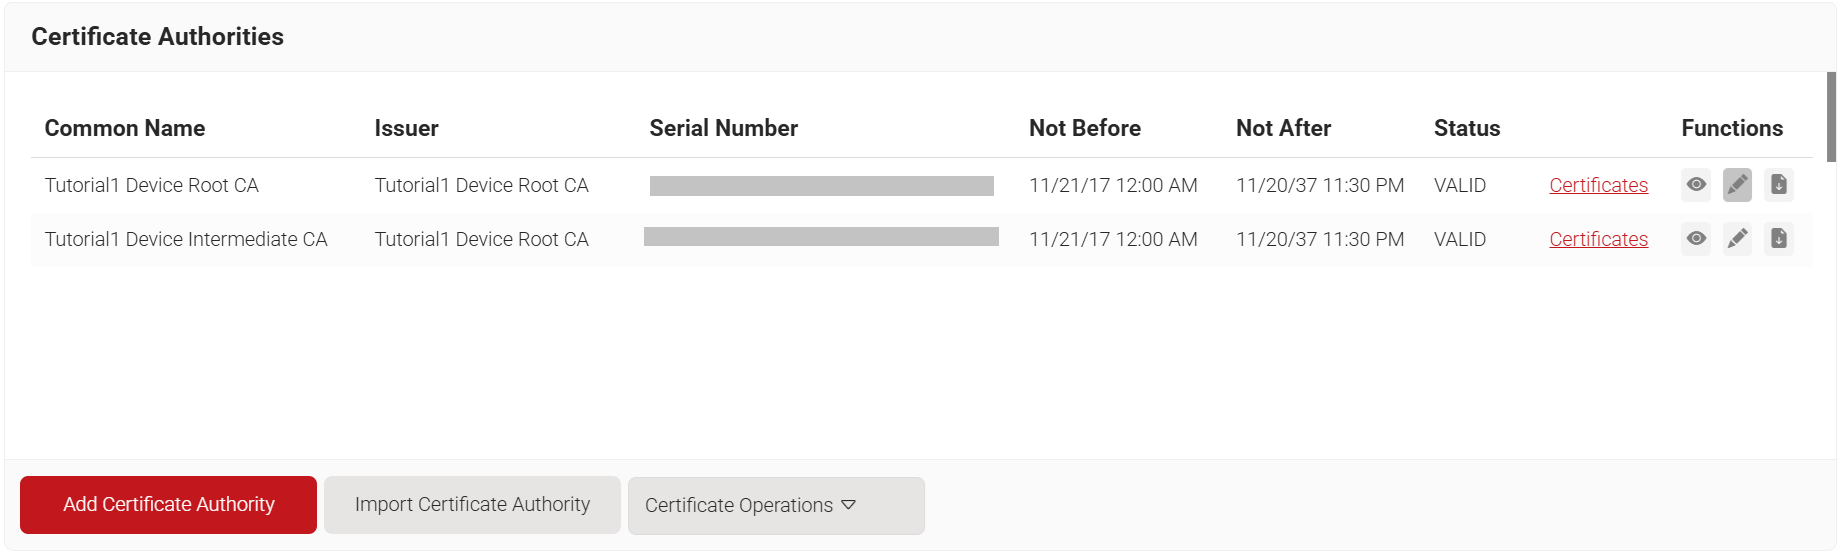Open Certificates link for the Intermediate CA row

(1598, 239)
